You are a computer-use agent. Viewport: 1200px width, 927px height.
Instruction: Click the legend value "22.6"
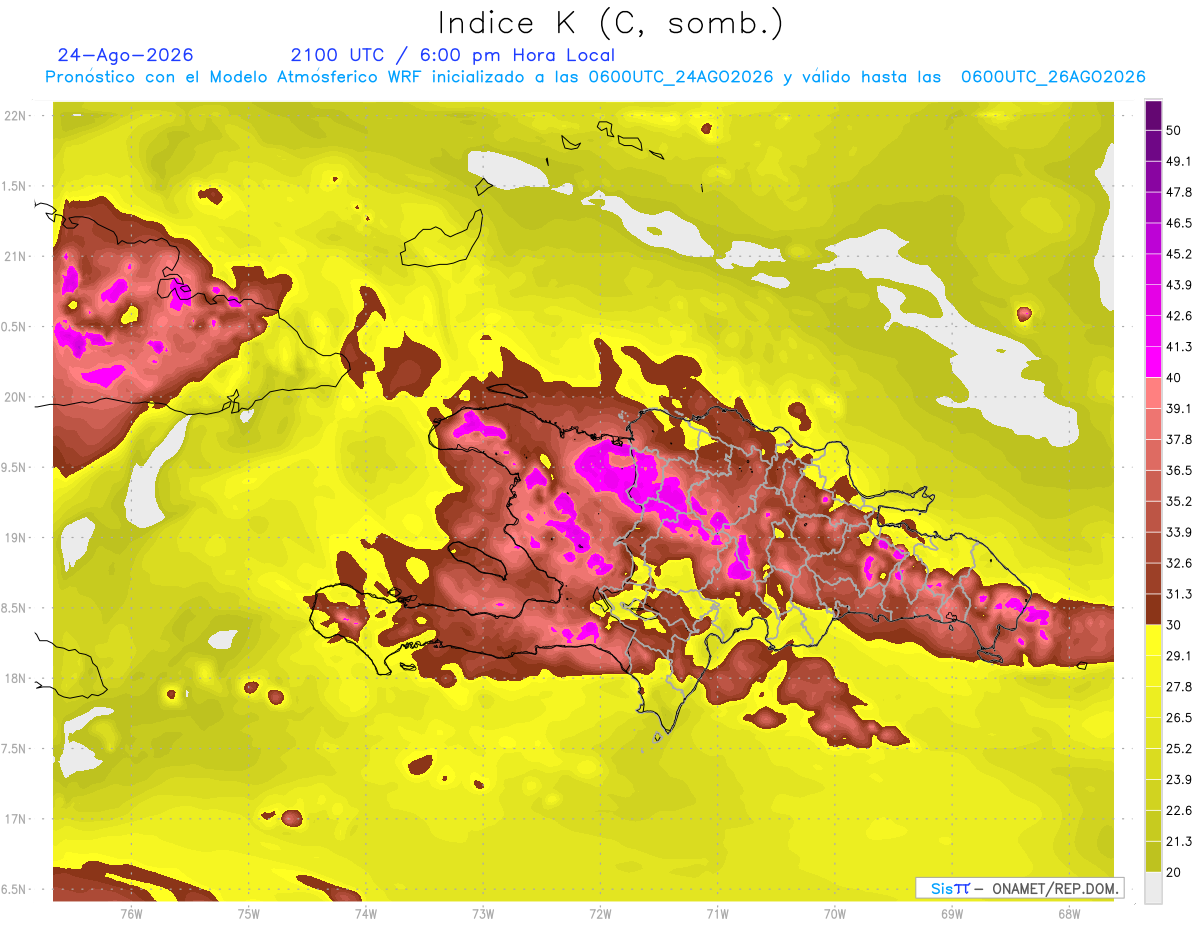(1178, 810)
